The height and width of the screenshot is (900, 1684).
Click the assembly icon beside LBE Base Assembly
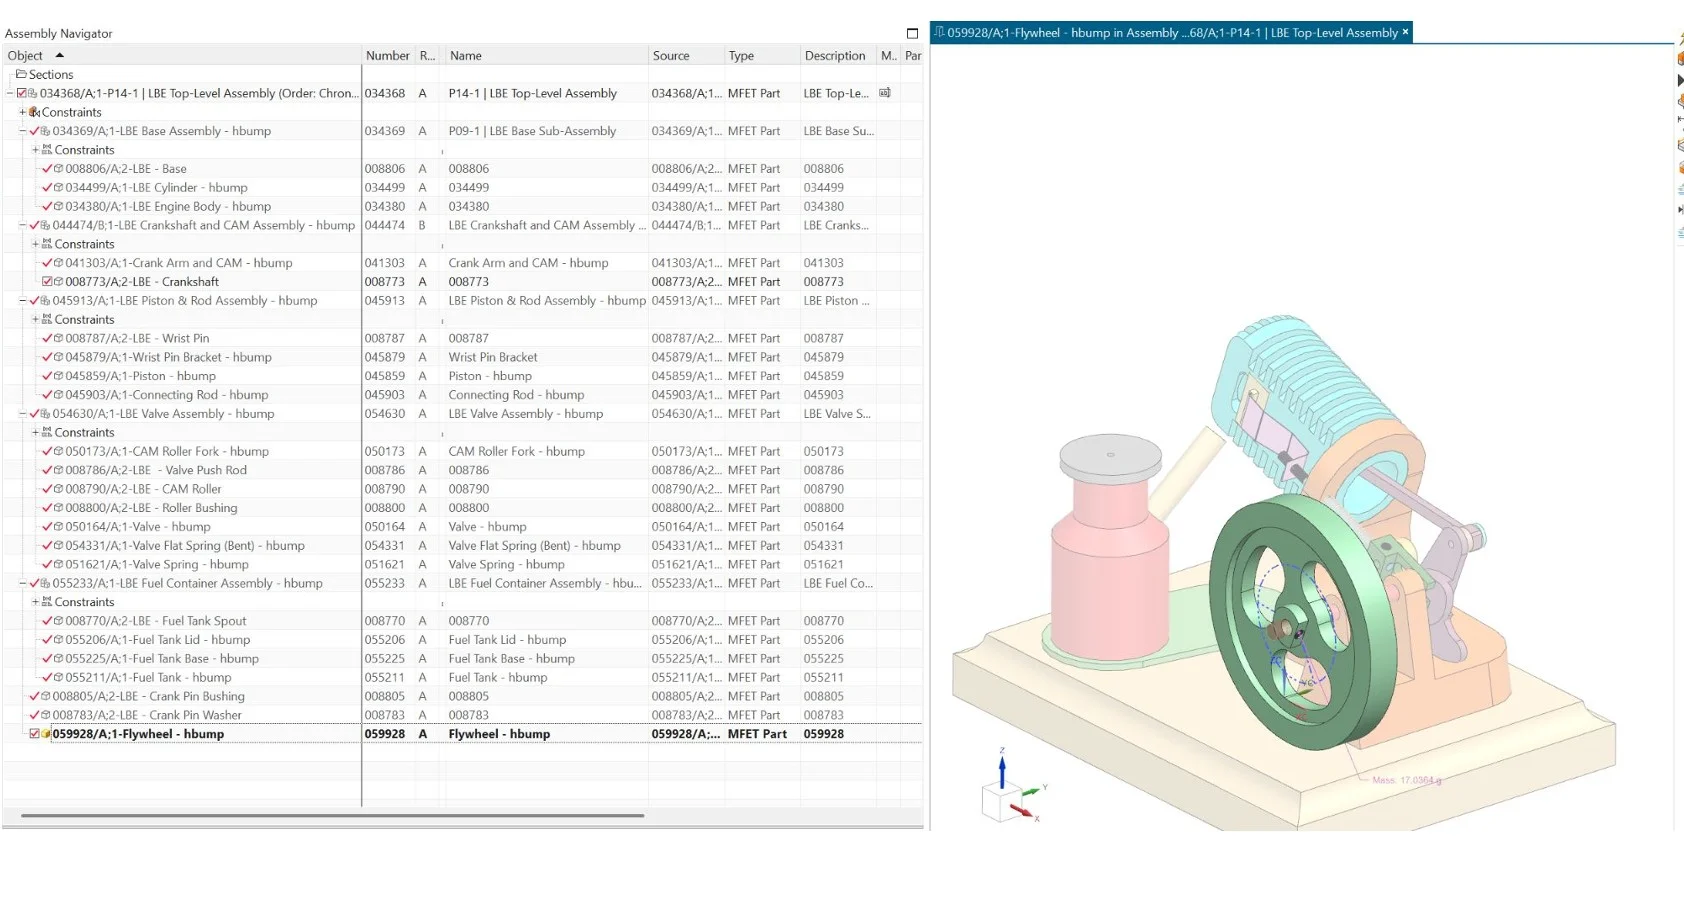(46, 131)
